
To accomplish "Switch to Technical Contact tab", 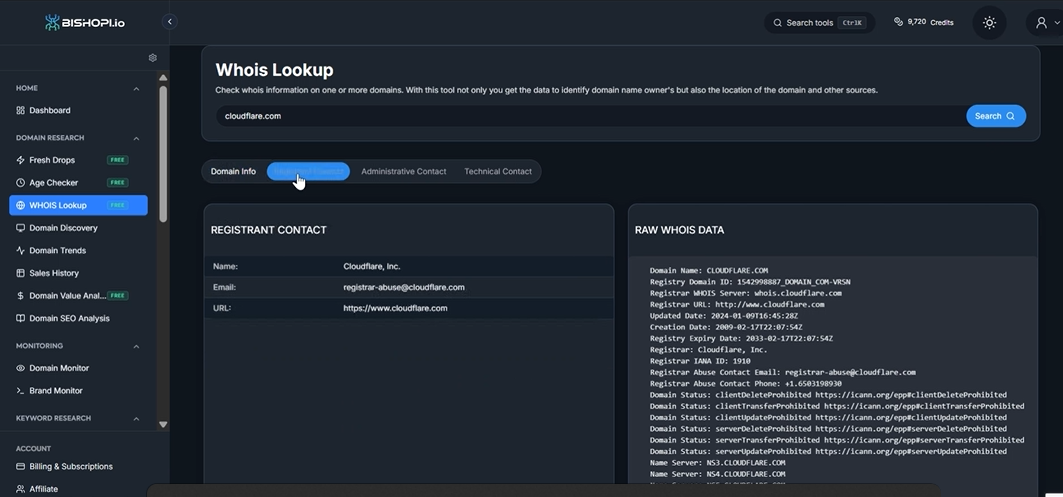I will (498, 172).
